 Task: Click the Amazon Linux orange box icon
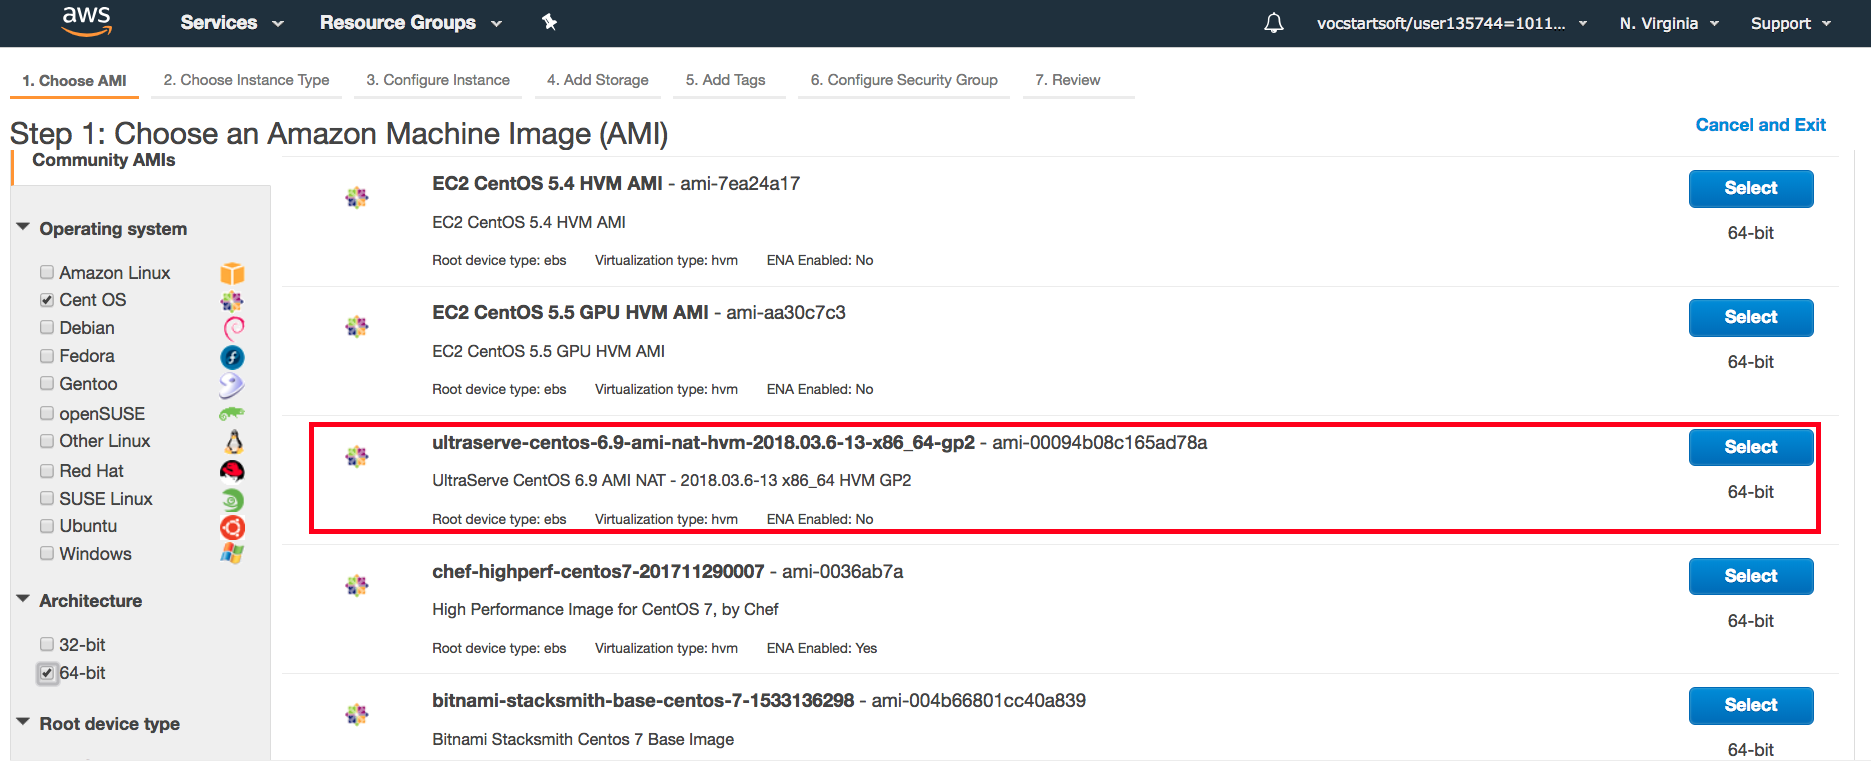coord(232,273)
